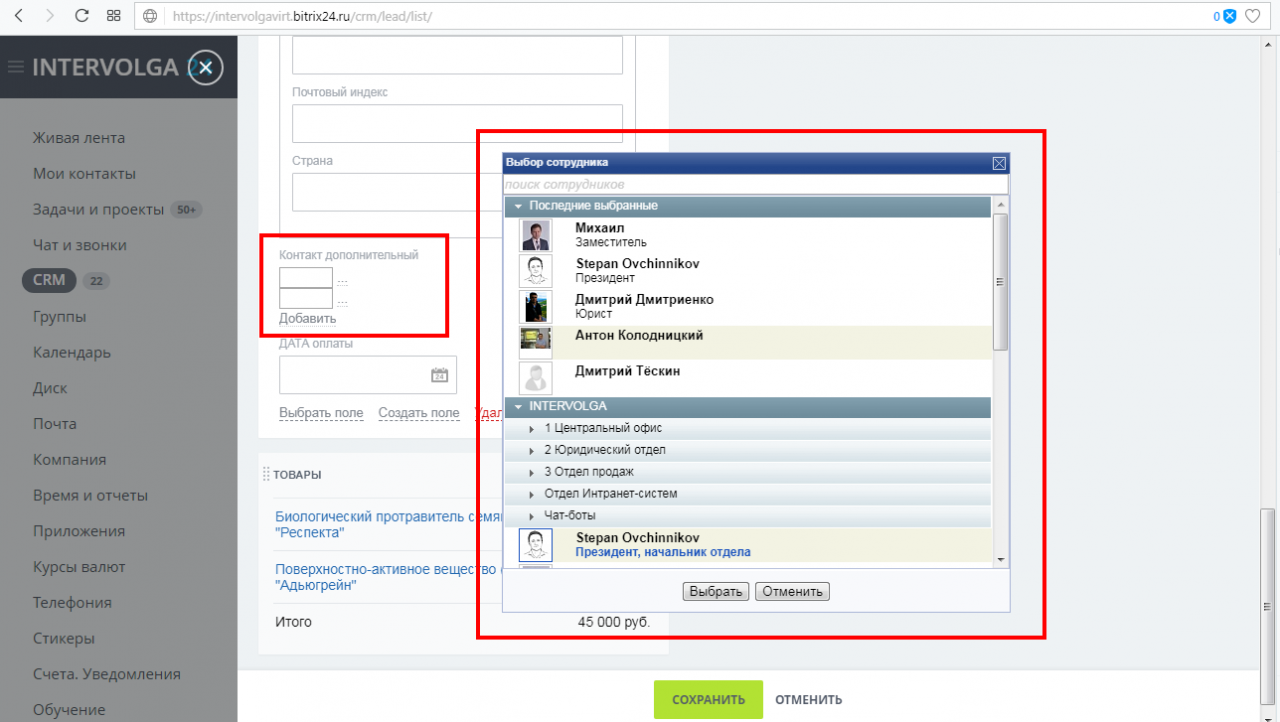Click the ellipsis next to second contact box
The image size is (1280, 722).
(342, 300)
